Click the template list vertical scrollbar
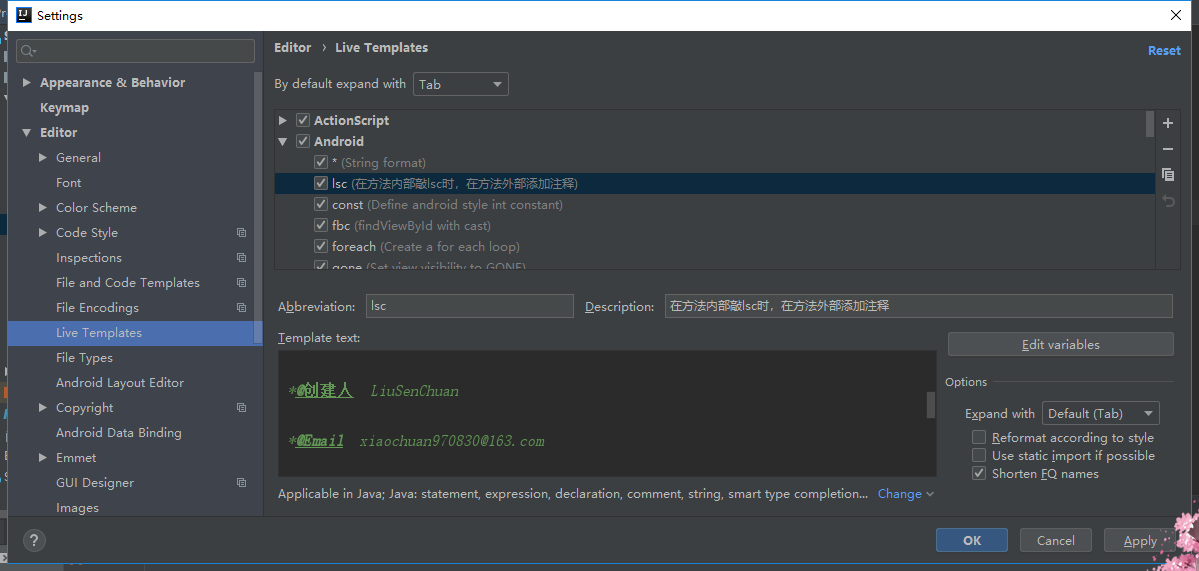The image size is (1199, 571). [1150, 125]
